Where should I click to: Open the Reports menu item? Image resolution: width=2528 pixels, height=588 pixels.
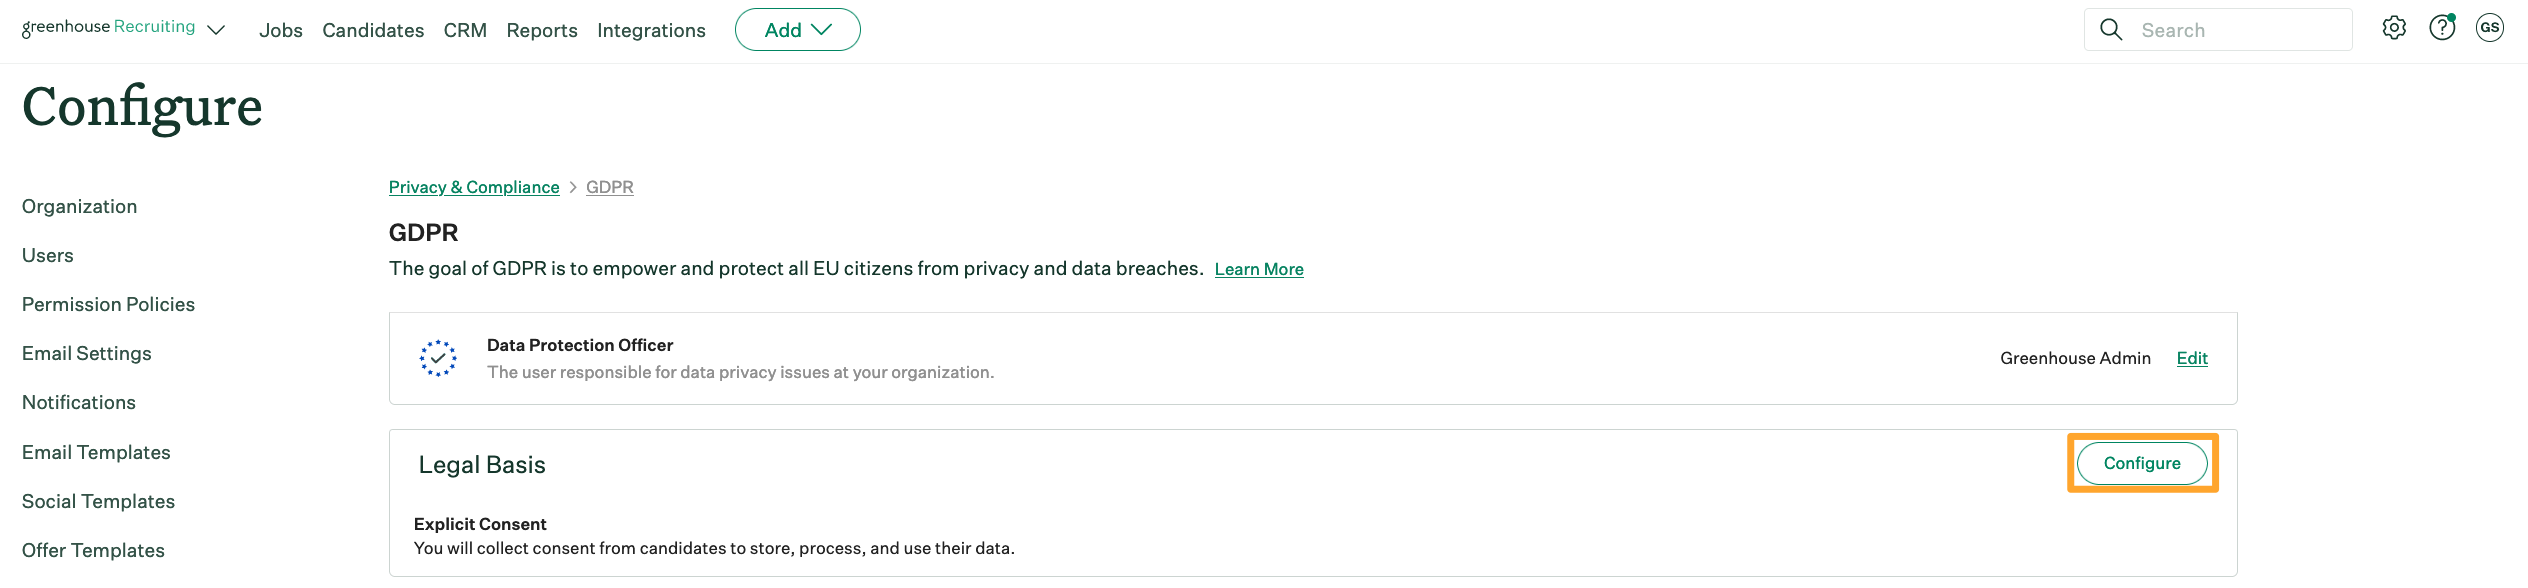(x=542, y=30)
